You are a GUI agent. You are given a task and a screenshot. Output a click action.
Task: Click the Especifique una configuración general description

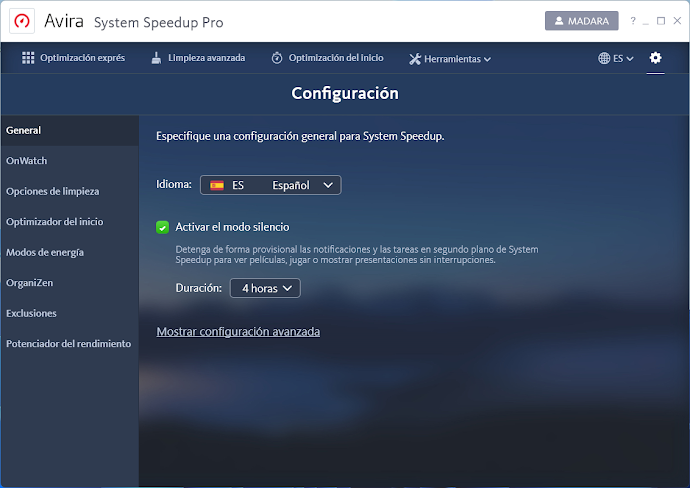[x=300, y=136]
